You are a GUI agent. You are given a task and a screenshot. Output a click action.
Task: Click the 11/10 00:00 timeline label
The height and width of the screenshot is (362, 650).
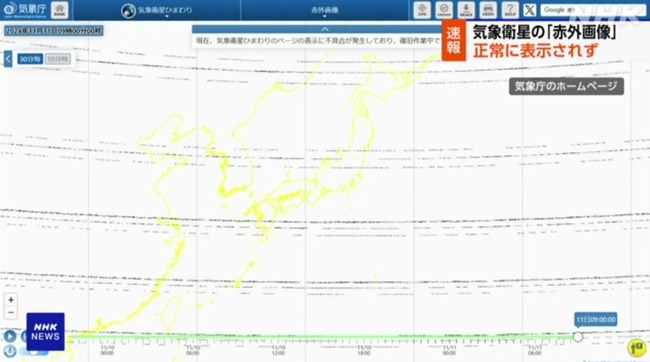107,350
